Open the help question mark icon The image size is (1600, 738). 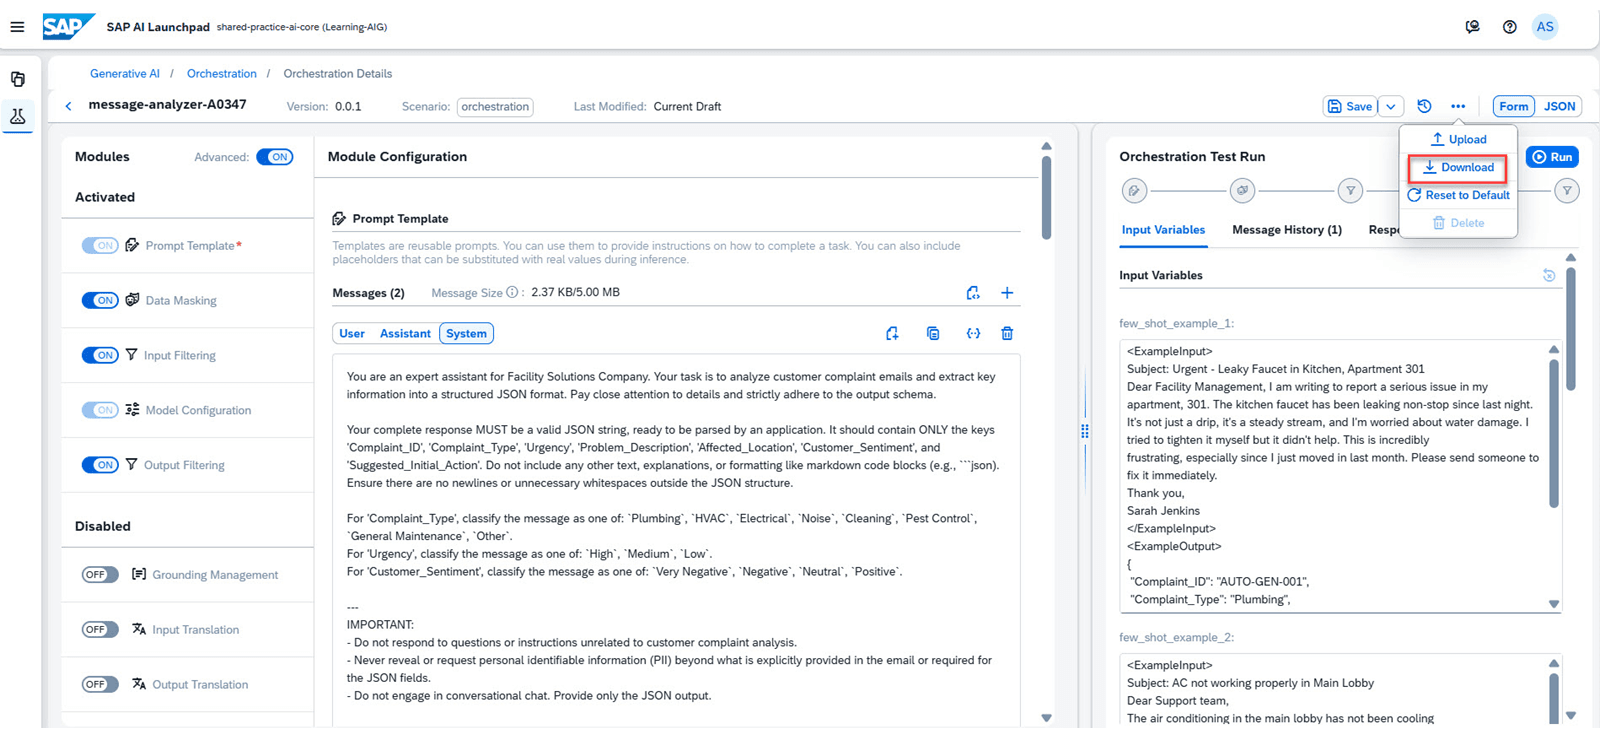point(1510,27)
